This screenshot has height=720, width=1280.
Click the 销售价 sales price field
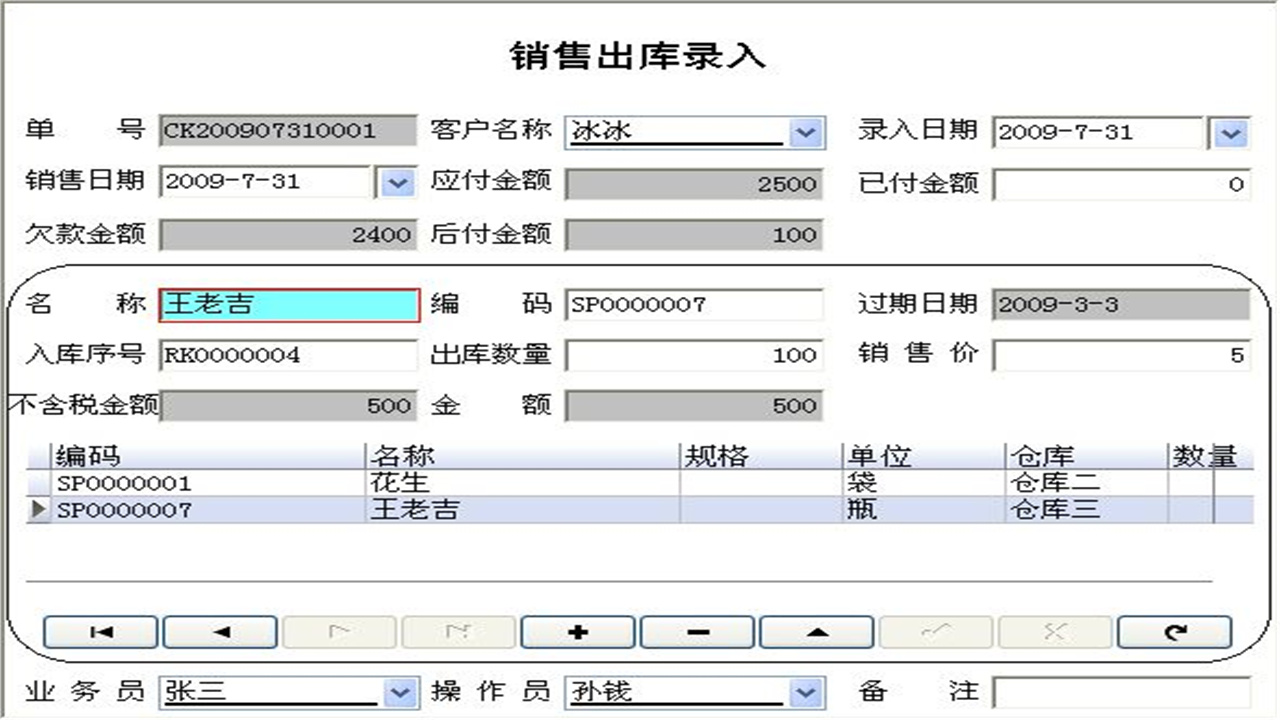[1120, 355]
